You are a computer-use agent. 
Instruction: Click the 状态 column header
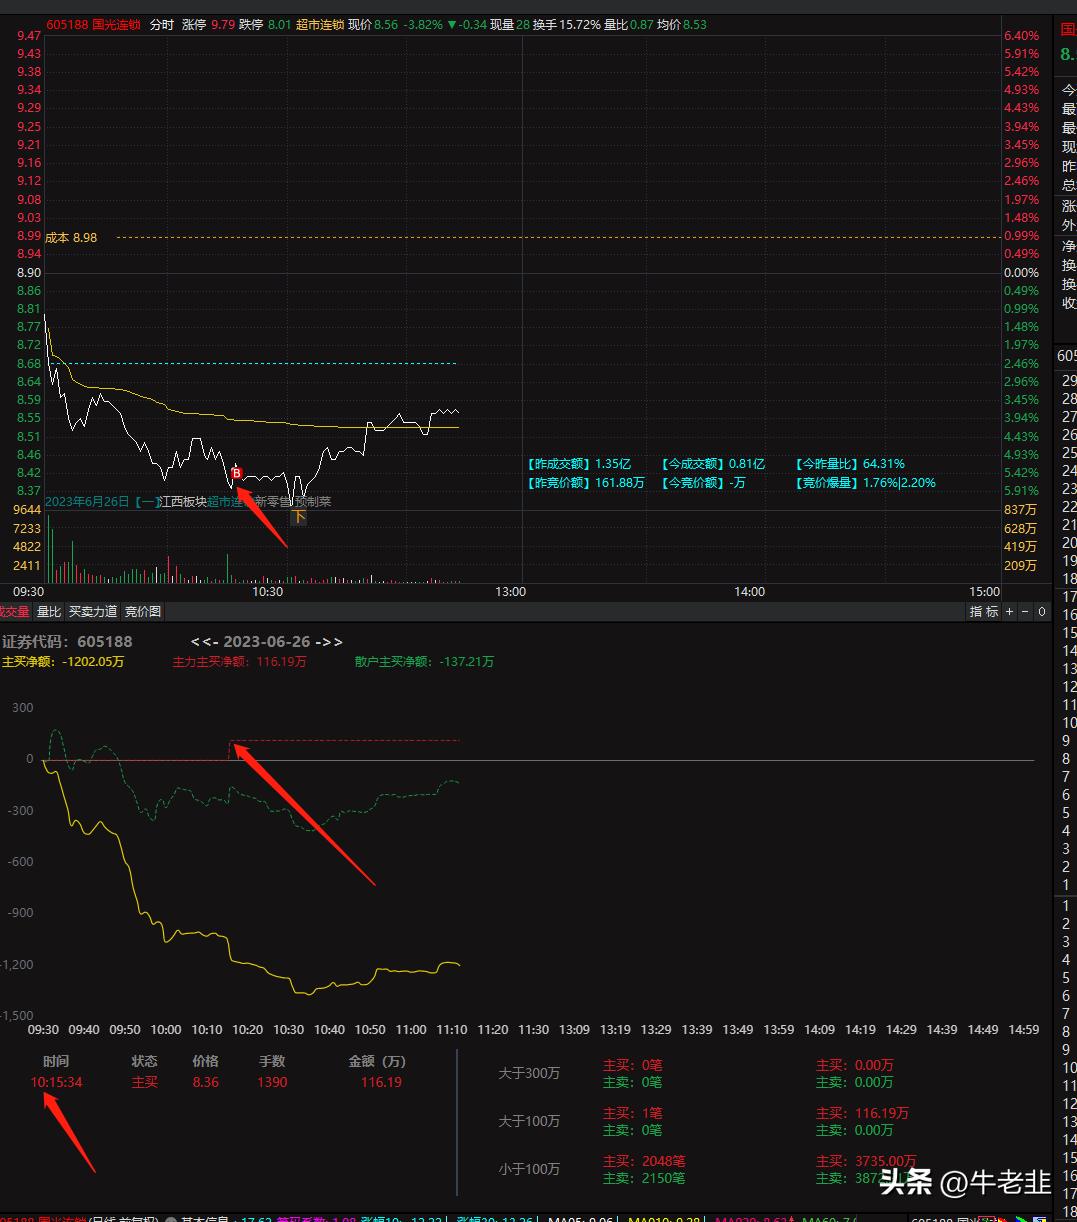[144, 1061]
